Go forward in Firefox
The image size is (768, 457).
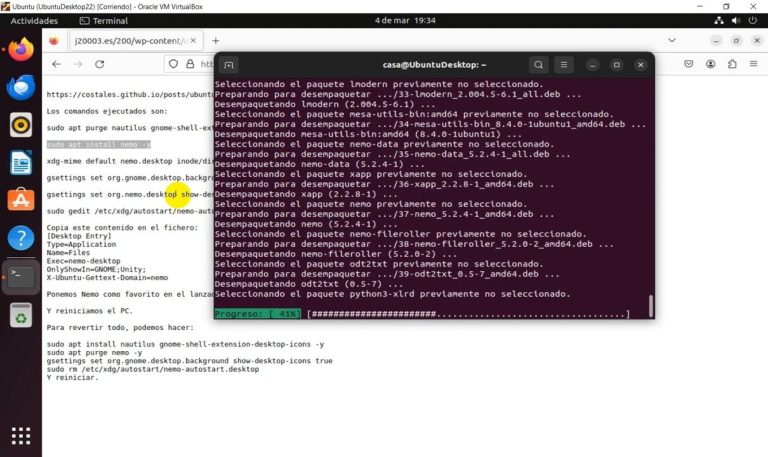[78, 64]
